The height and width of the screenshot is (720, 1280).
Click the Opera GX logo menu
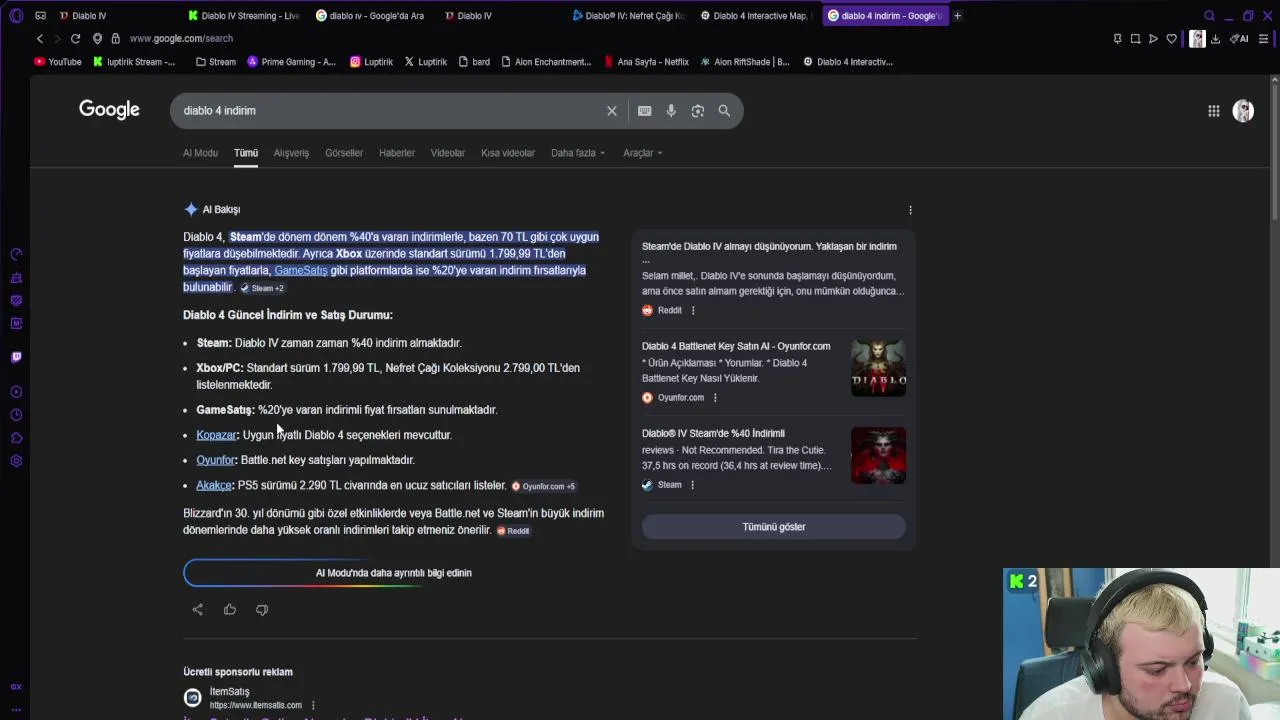click(16, 15)
